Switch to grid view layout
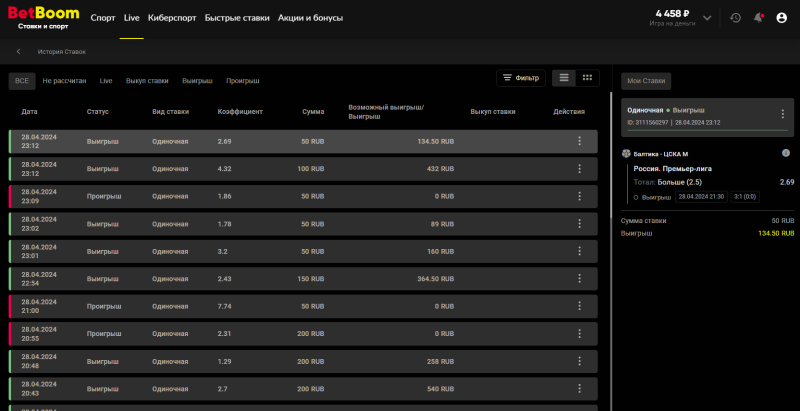The height and width of the screenshot is (411, 800). click(x=587, y=78)
